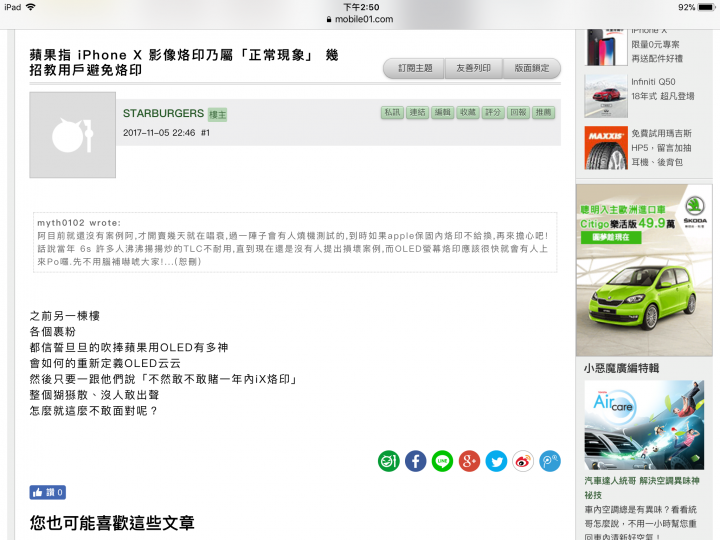Share the post via the Plurk icon

550,461
